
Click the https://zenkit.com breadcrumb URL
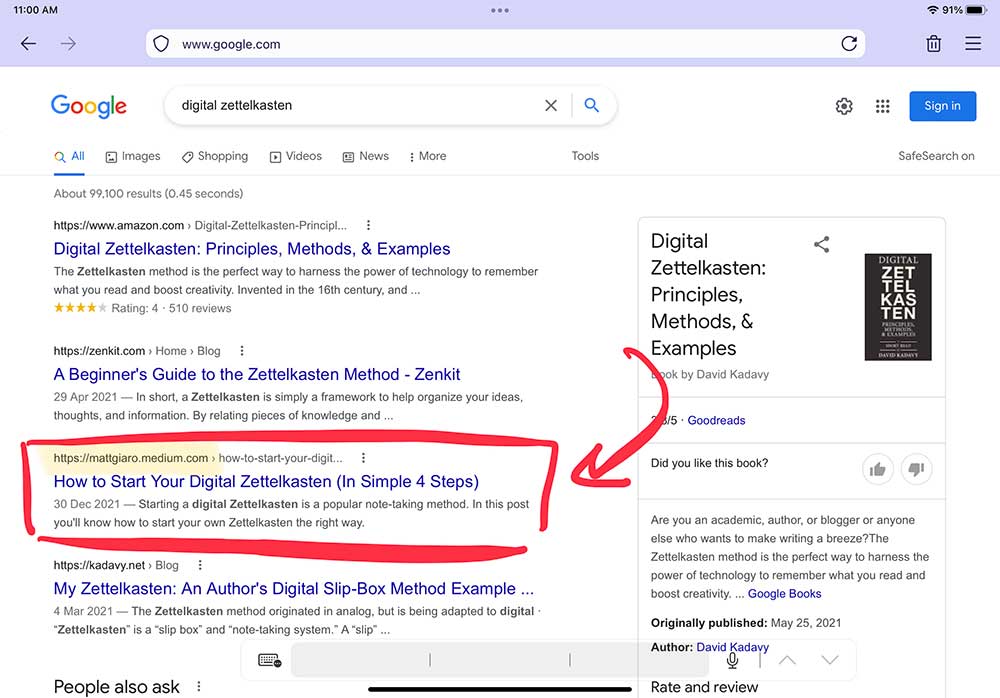[99, 351]
